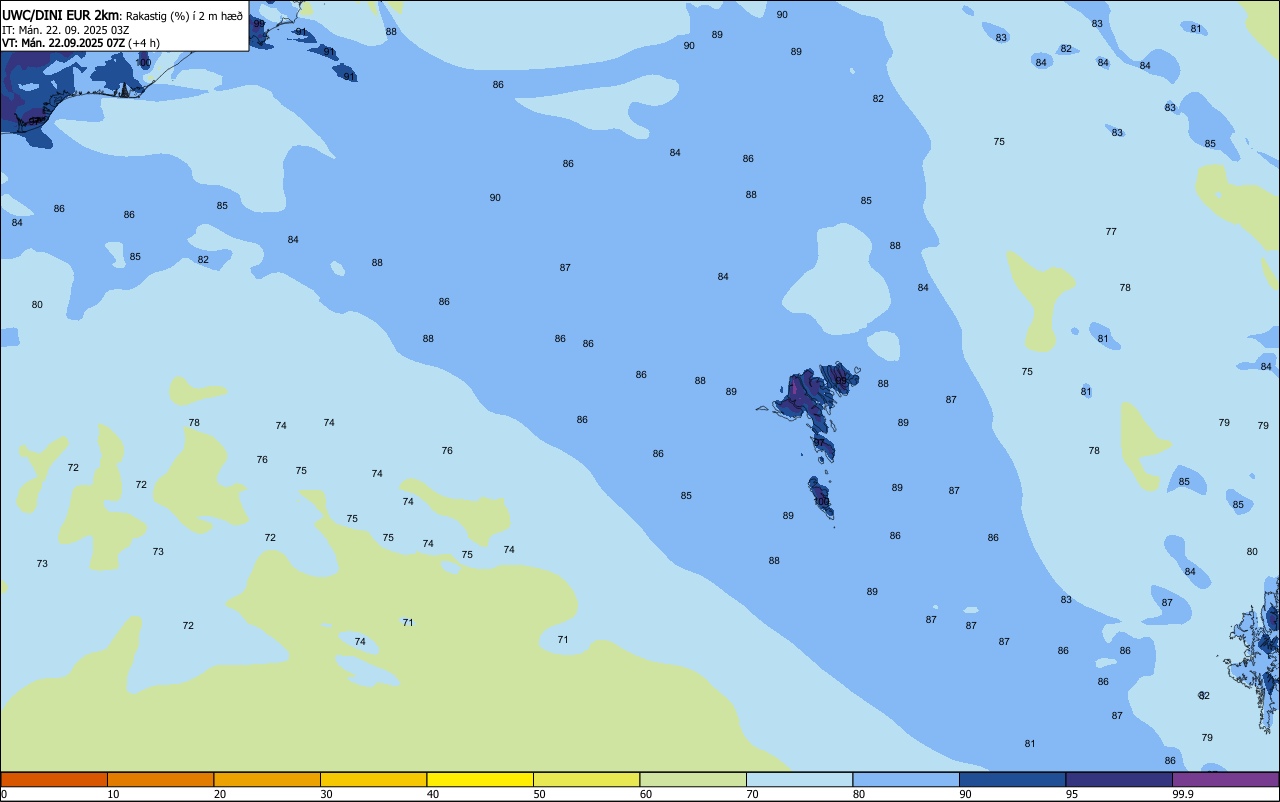The image size is (1280, 802).
Task: Select the '40' tick label on the color scale
Action: [x=433, y=794]
